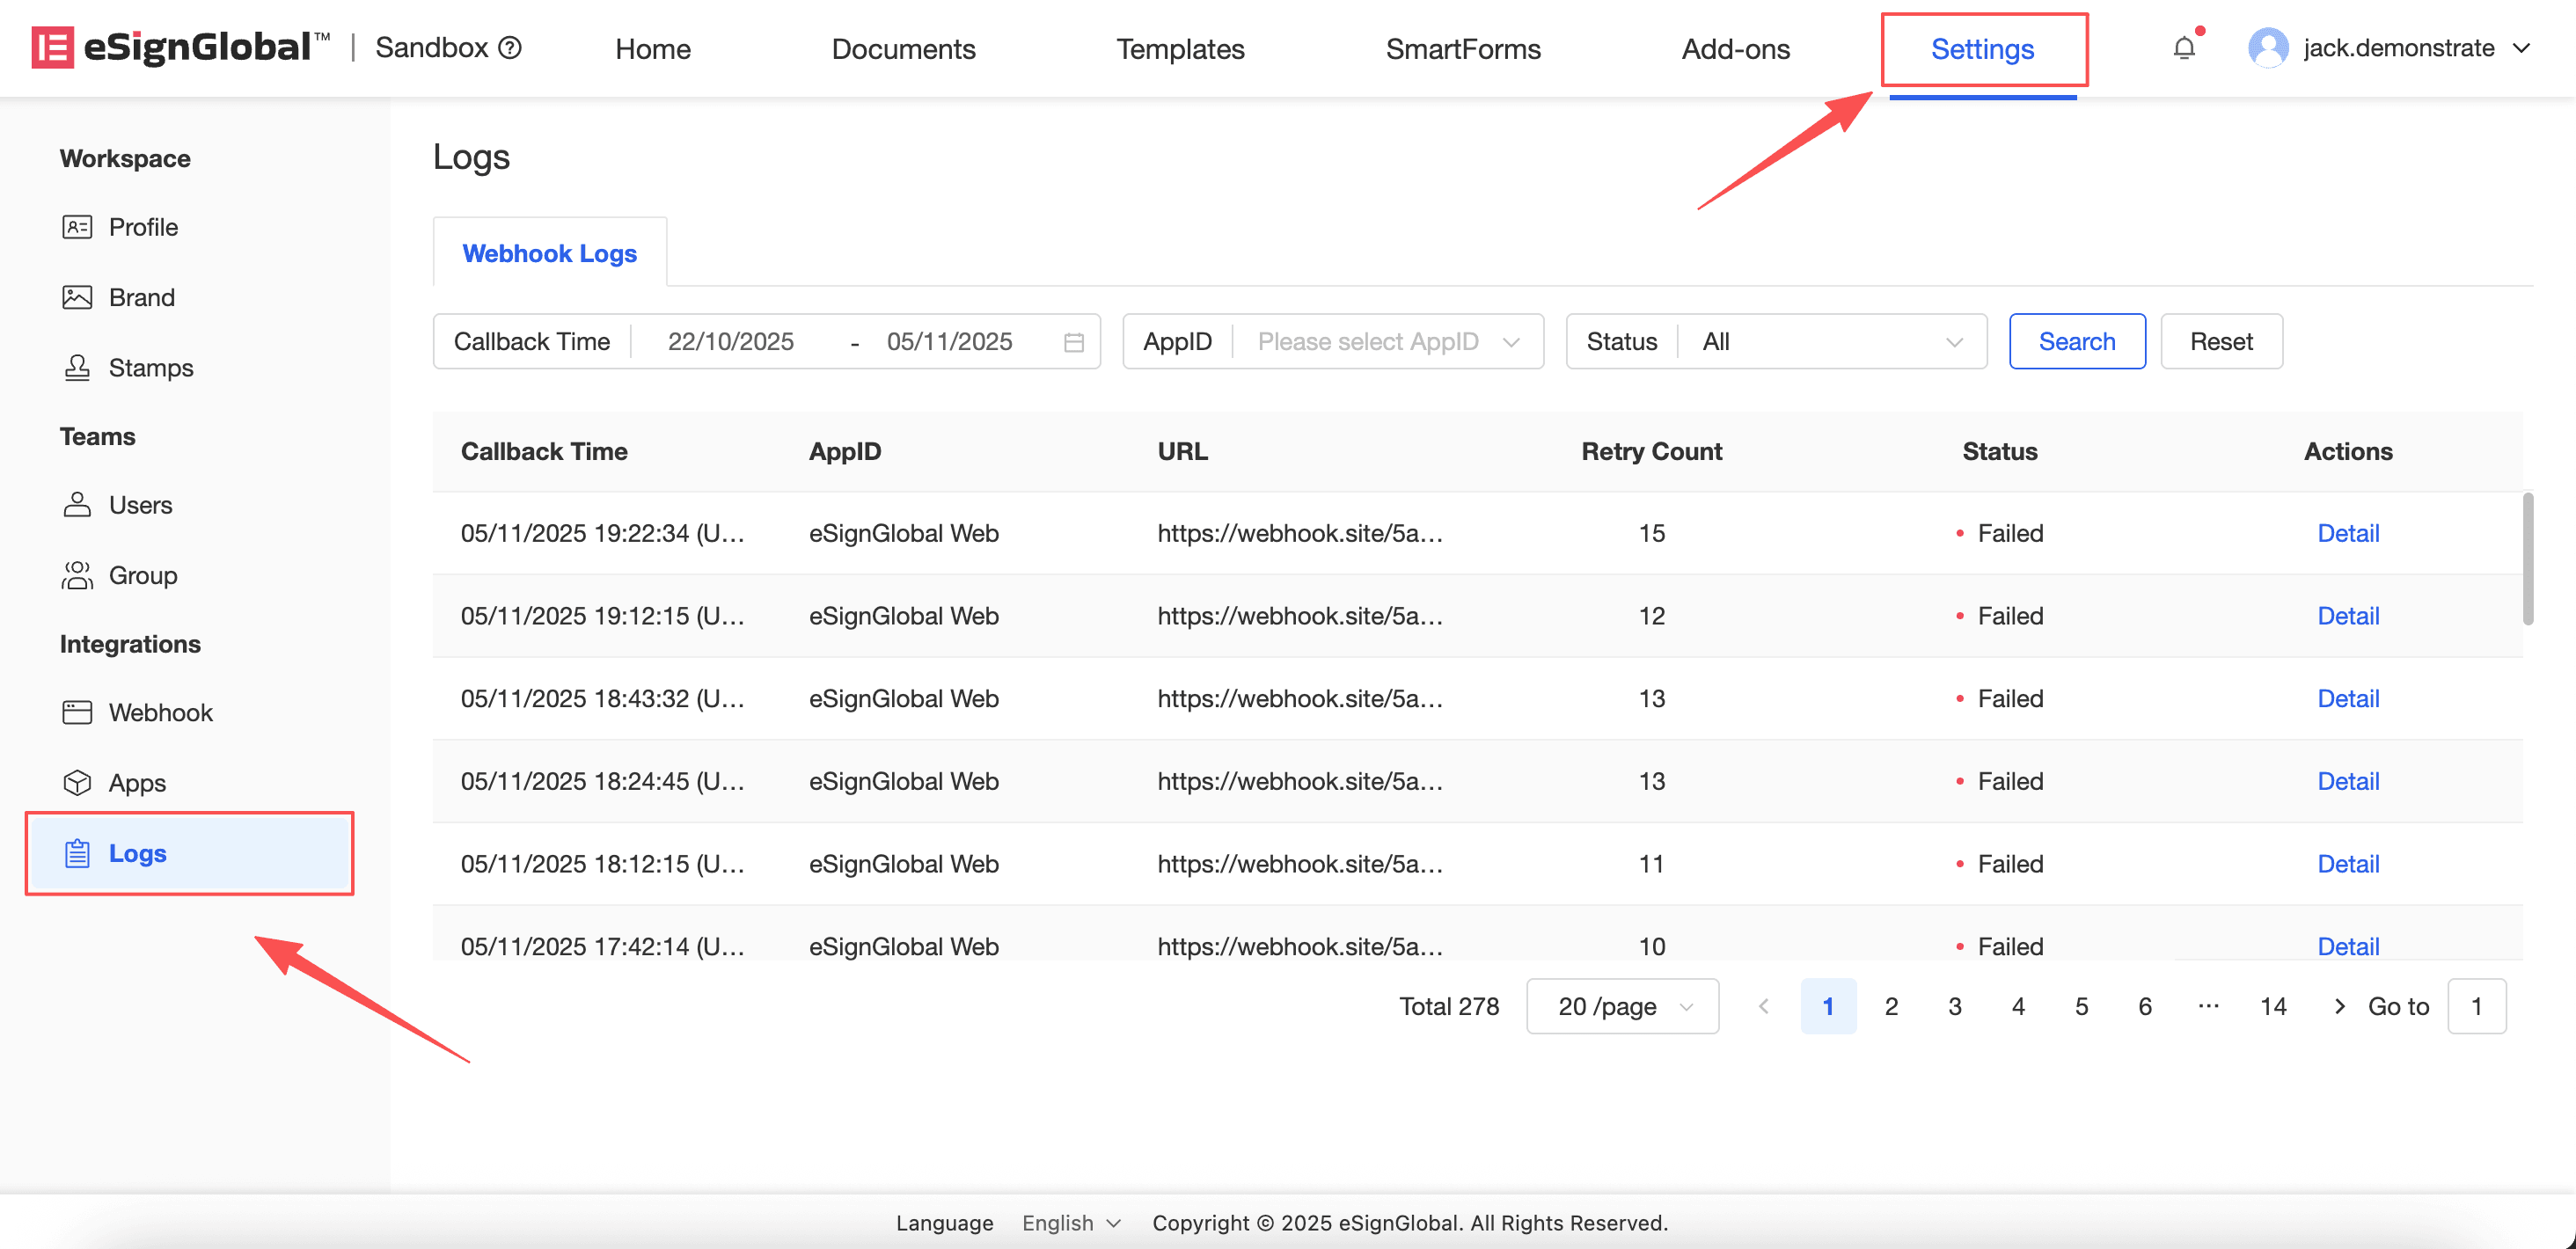Open the AppID selection dropdown
Viewport: 2576px width, 1249px height.
[x=1385, y=342]
